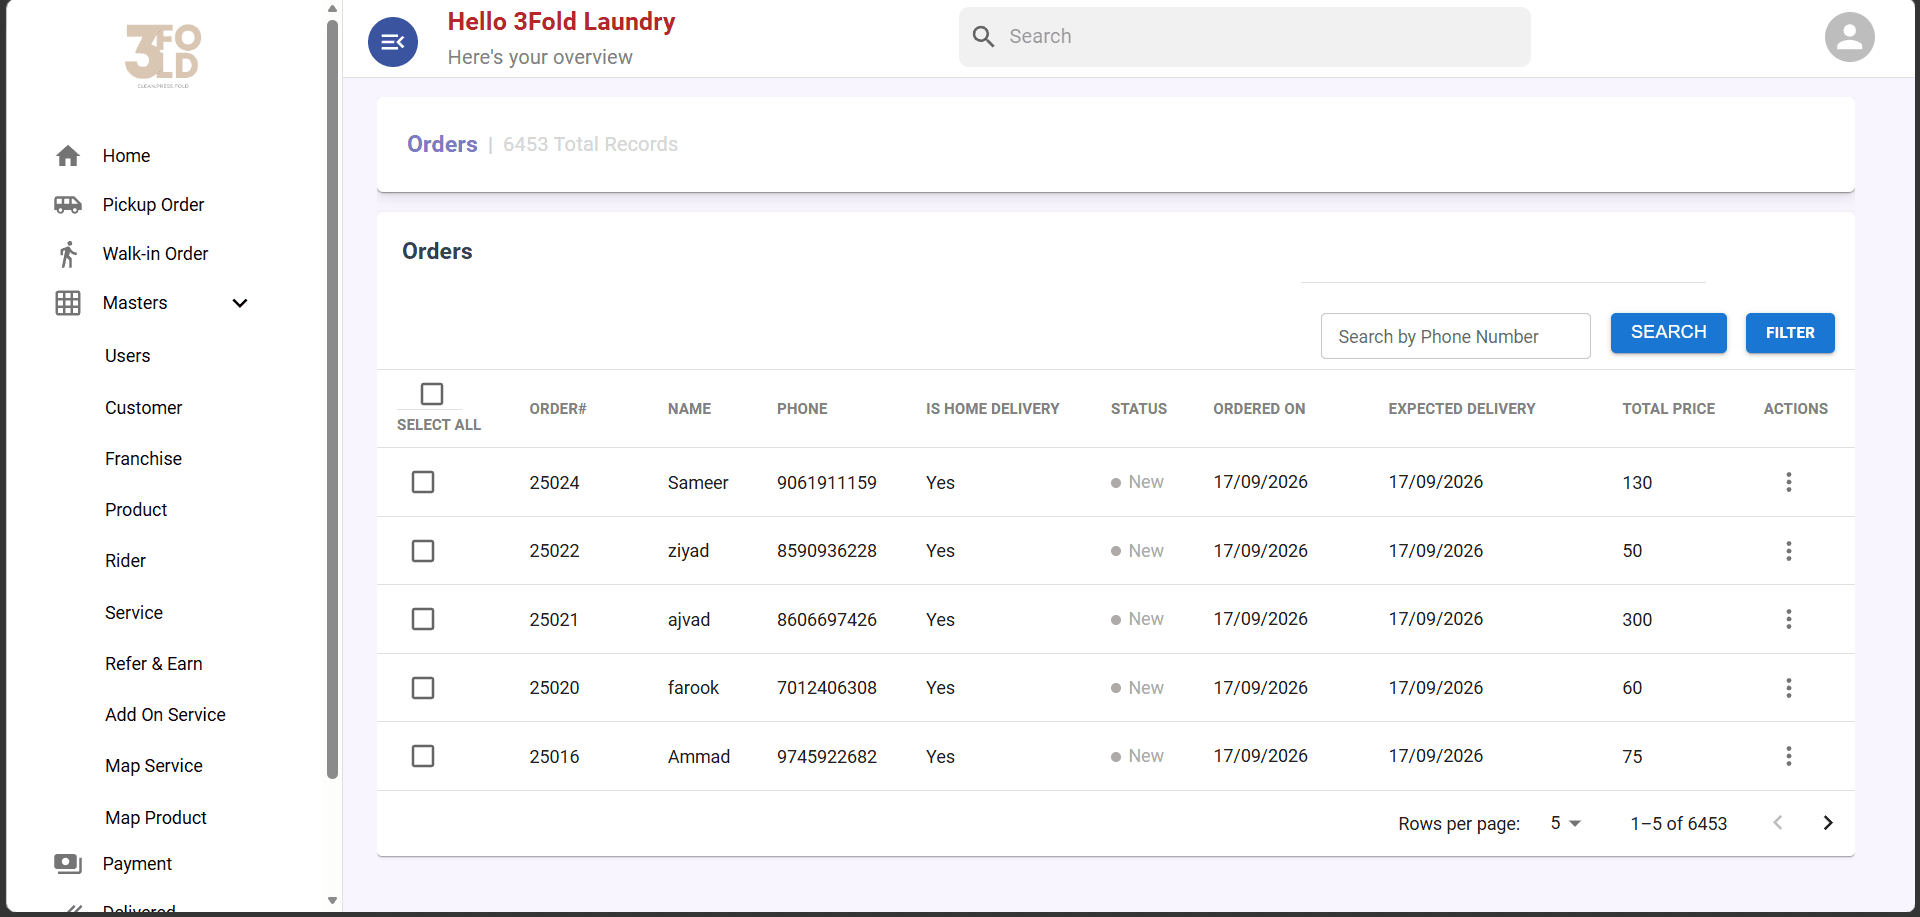The width and height of the screenshot is (1920, 917).
Task: Open Pickup Order in the sidebar
Action: tap(153, 205)
